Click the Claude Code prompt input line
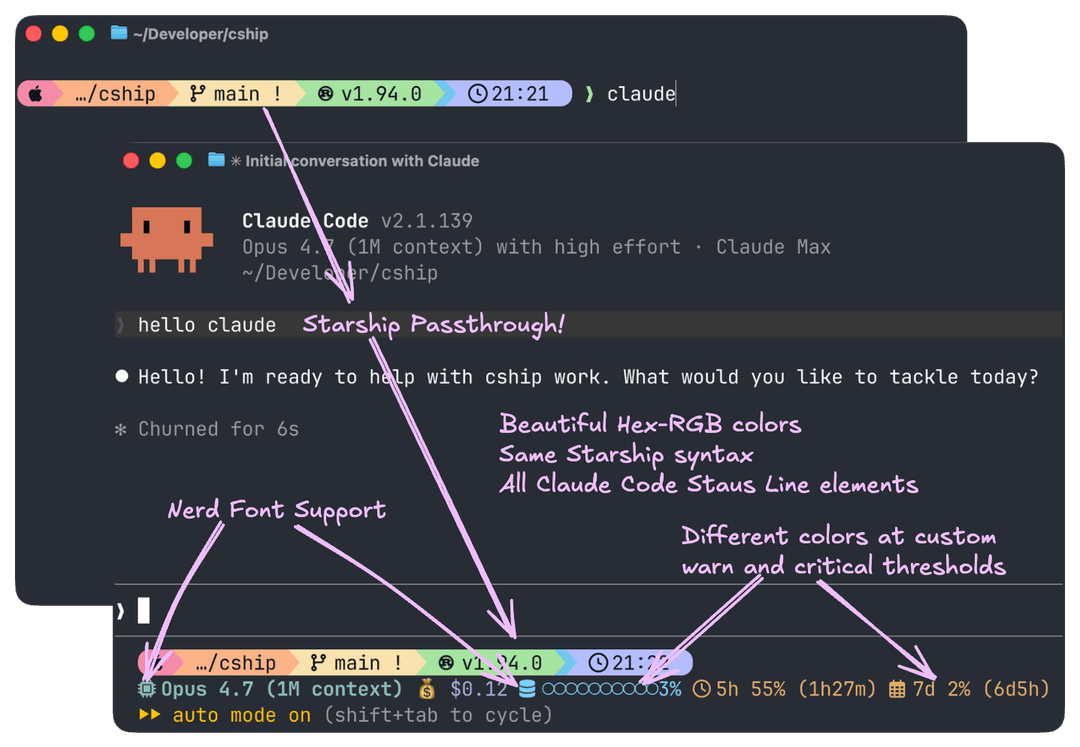 [x=589, y=610]
